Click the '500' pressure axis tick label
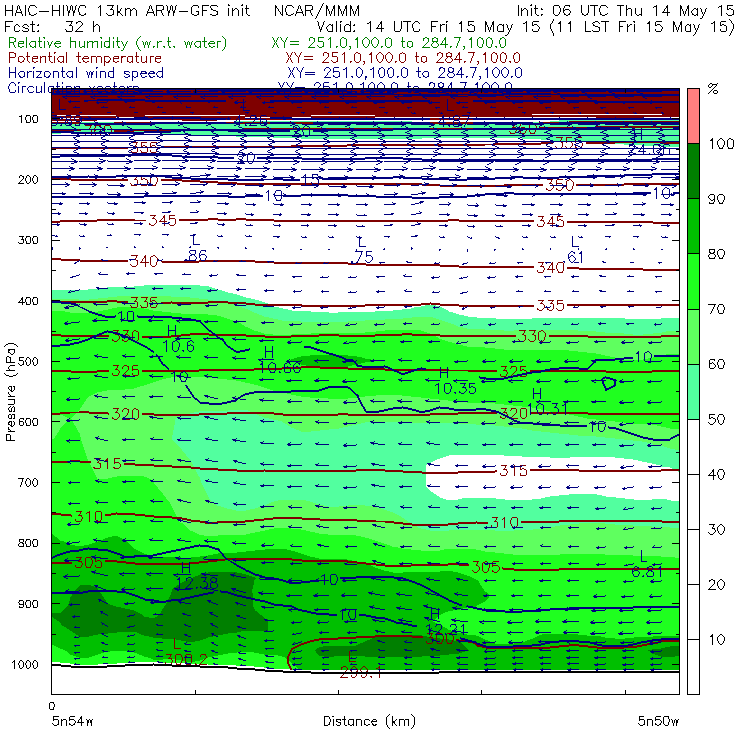 coord(28,362)
